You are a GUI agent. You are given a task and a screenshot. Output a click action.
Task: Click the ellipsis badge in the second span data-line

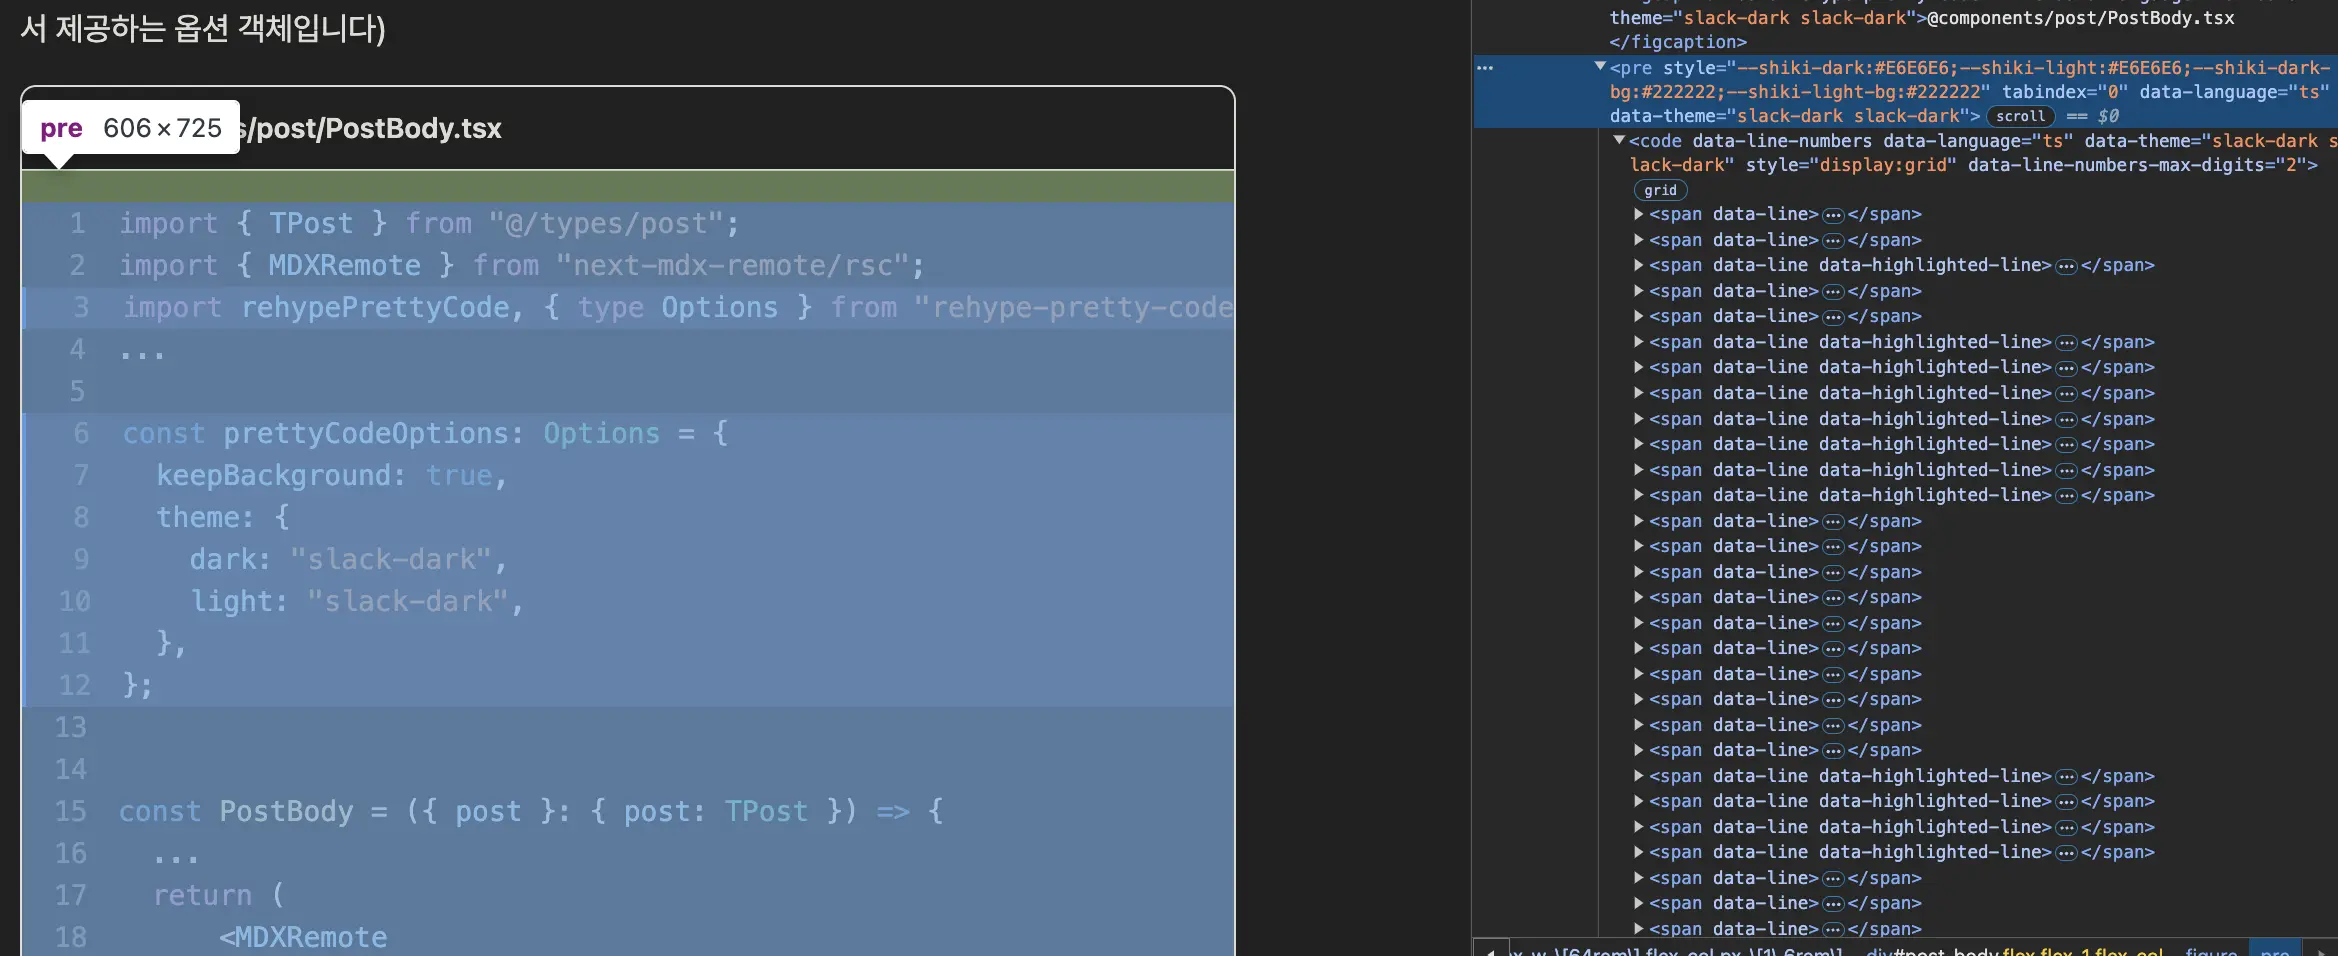tap(1832, 241)
